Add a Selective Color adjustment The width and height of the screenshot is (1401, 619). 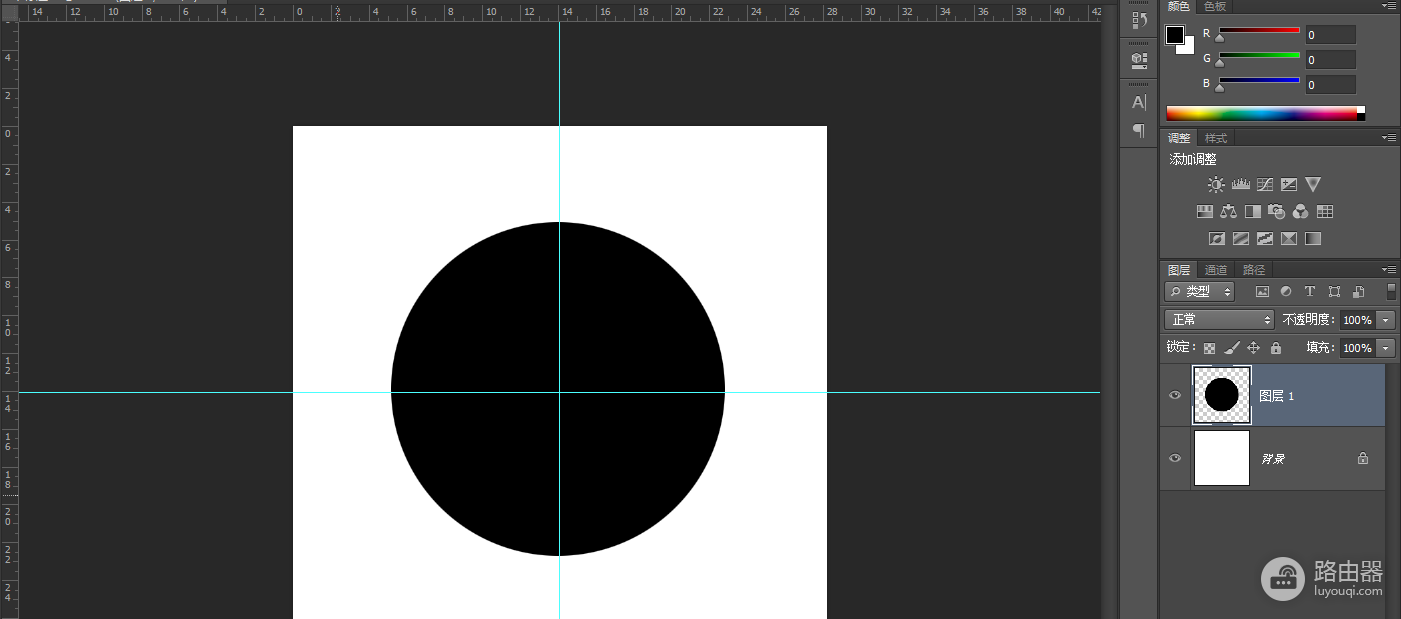point(1289,238)
